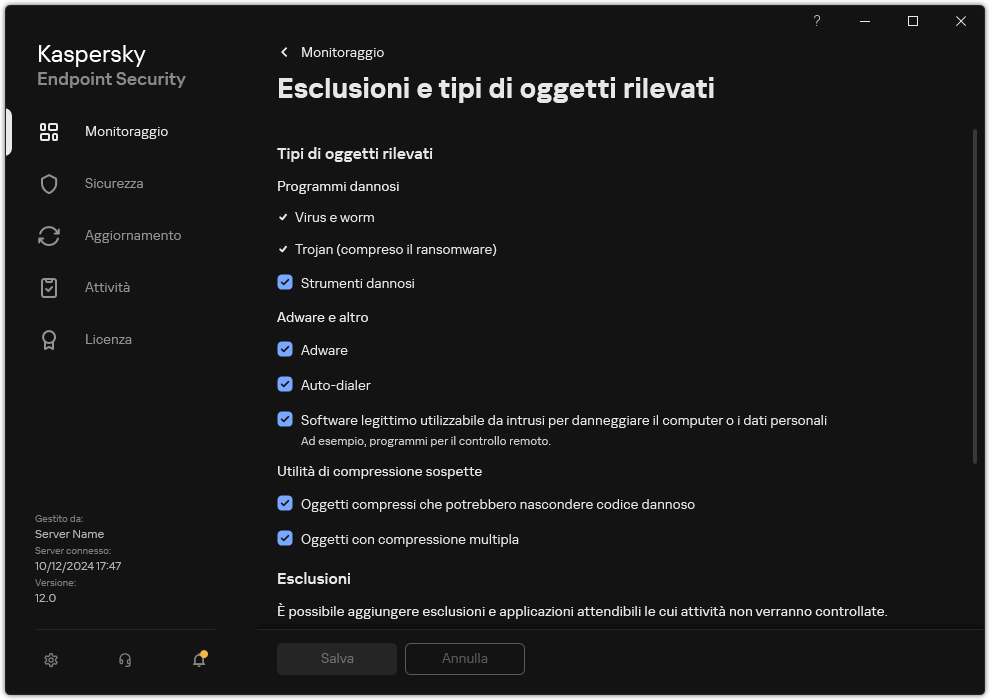Open application settings via gear icon

tap(50, 660)
